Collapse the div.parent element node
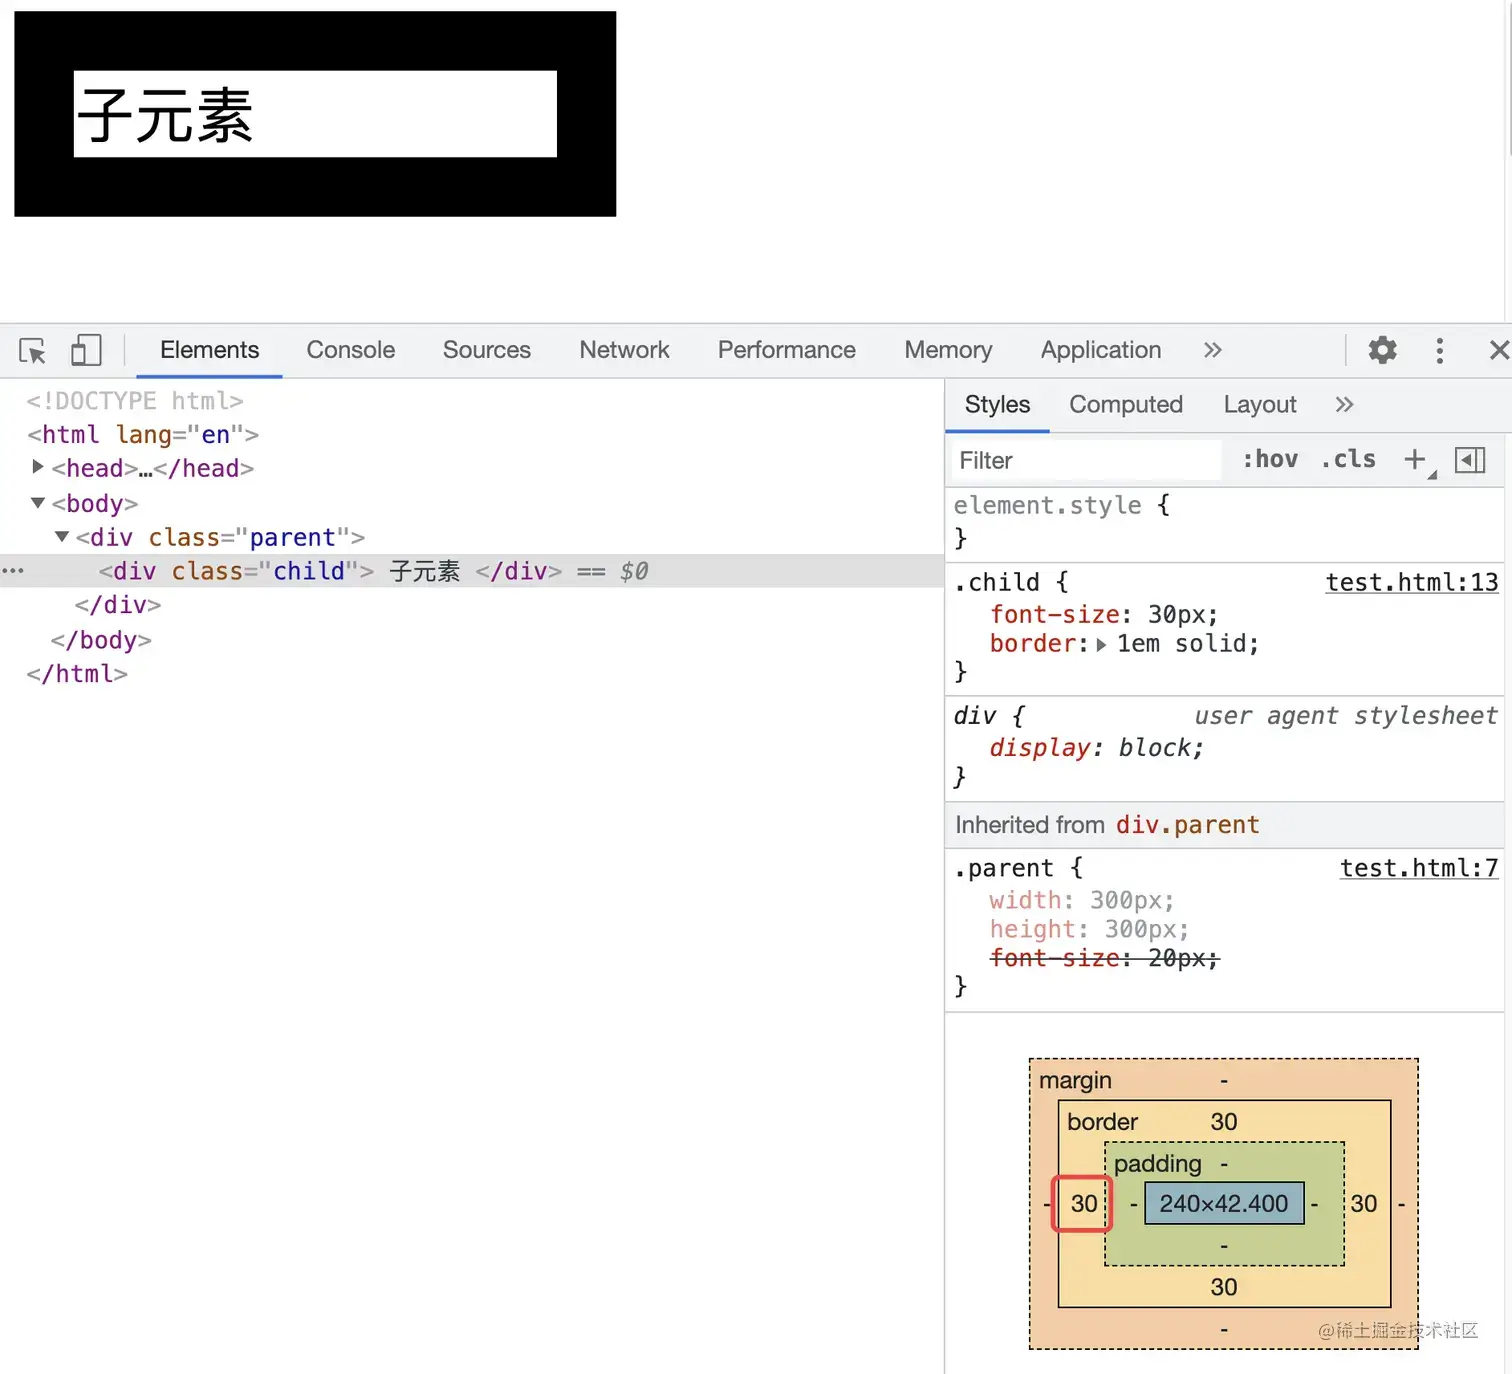Screen dimensions: 1512x1374 (62, 537)
